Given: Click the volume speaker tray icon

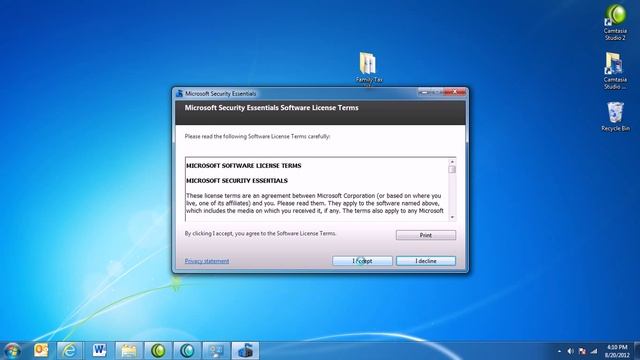Looking at the screenshot, I should point(571,351).
